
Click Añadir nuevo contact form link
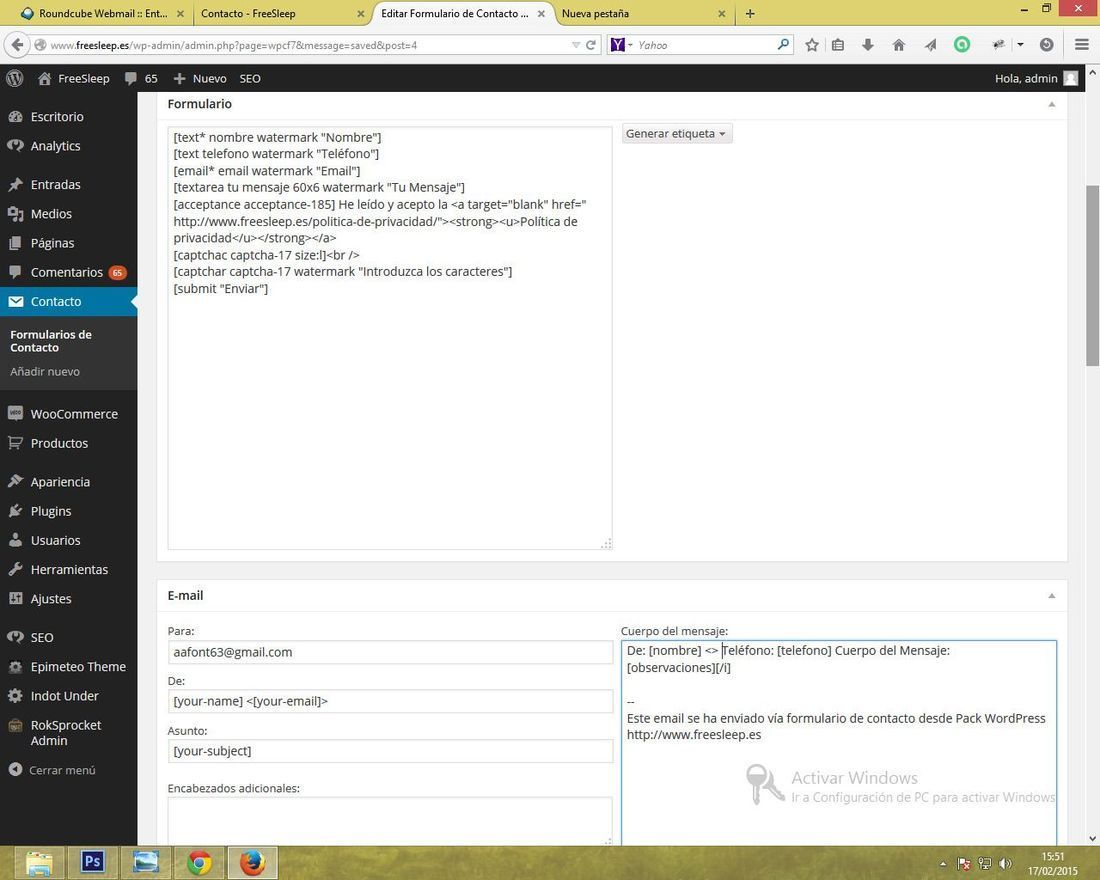point(45,372)
